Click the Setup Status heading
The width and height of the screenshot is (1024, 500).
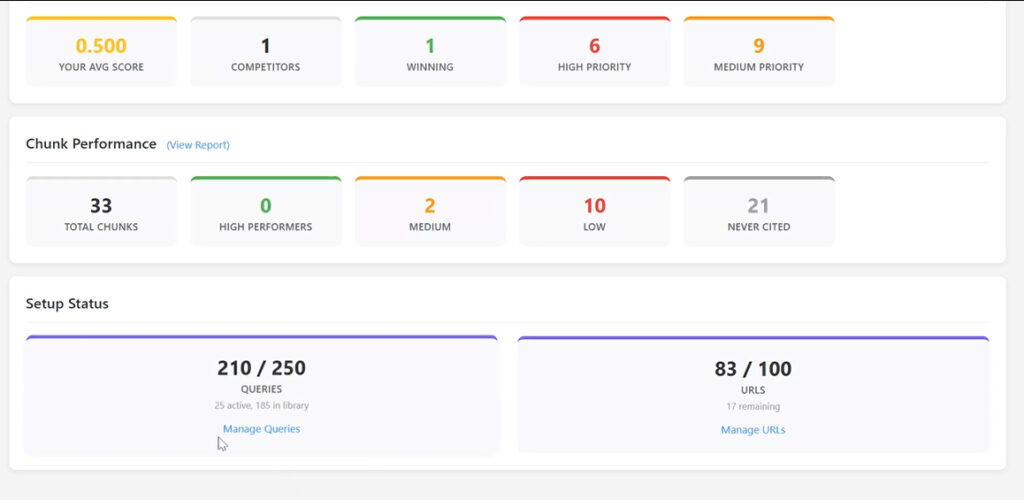pos(67,303)
